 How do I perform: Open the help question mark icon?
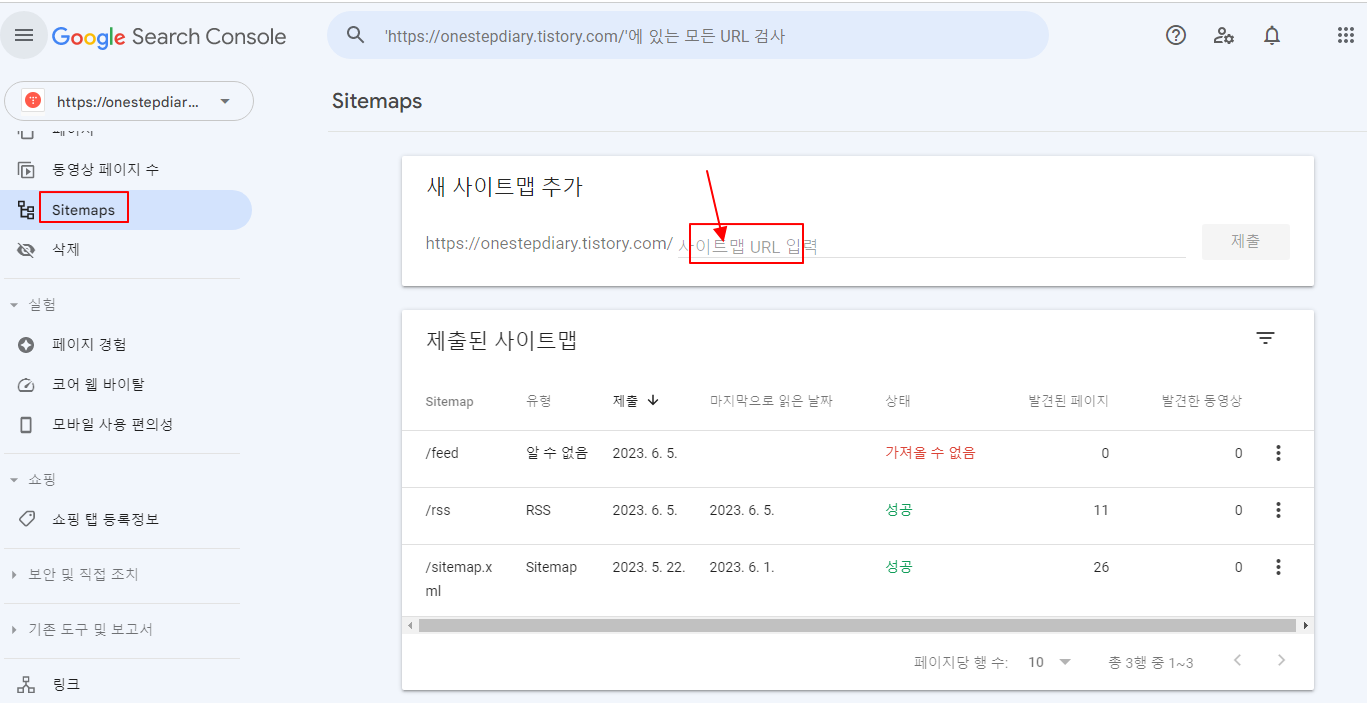(x=1176, y=35)
